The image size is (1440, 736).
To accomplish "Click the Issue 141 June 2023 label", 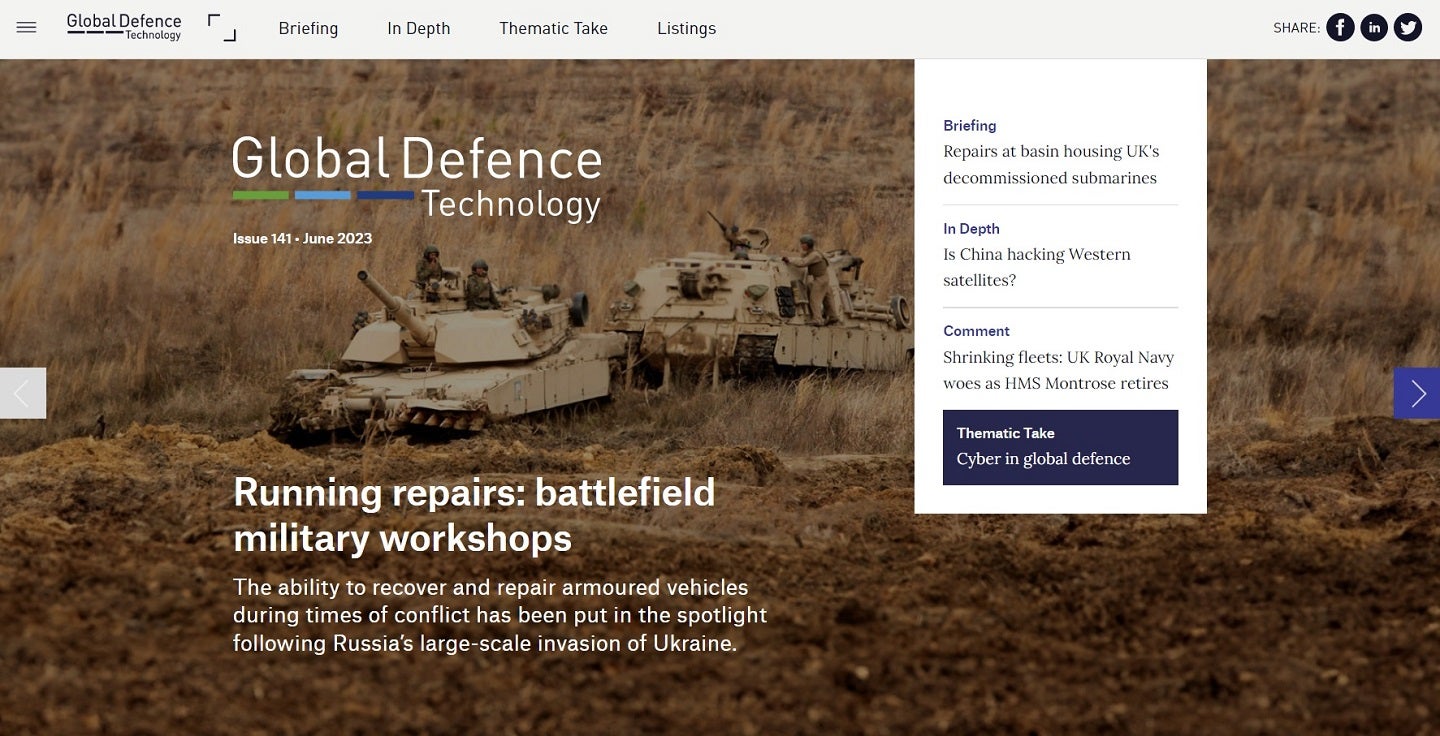I will click(302, 238).
